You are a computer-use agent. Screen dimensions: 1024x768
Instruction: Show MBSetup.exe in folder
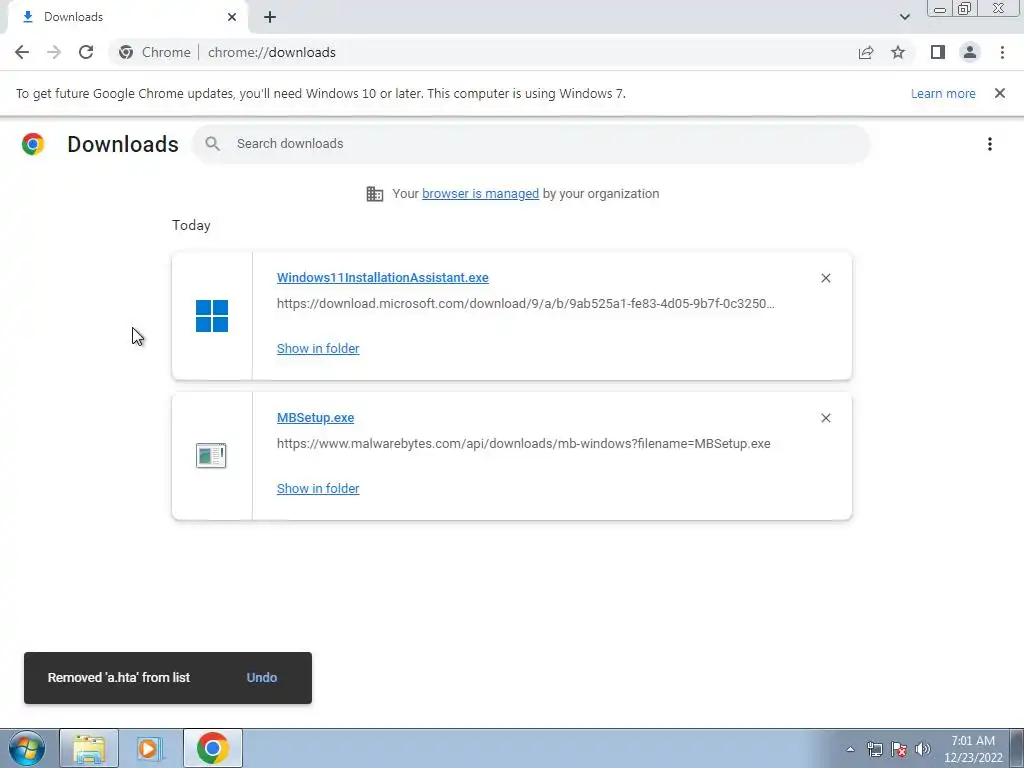[318, 488]
